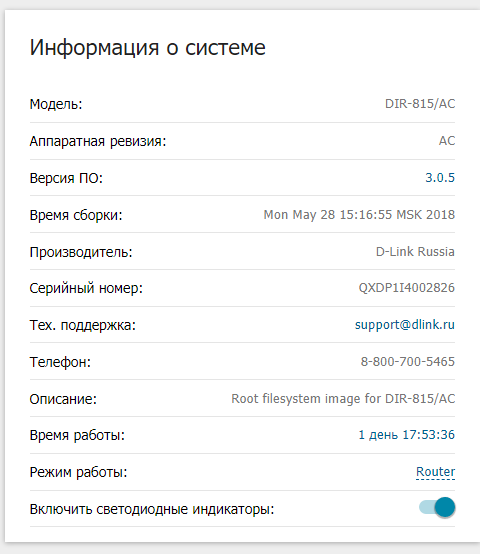Click the Информация о системе heading

(x=147, y=47)
